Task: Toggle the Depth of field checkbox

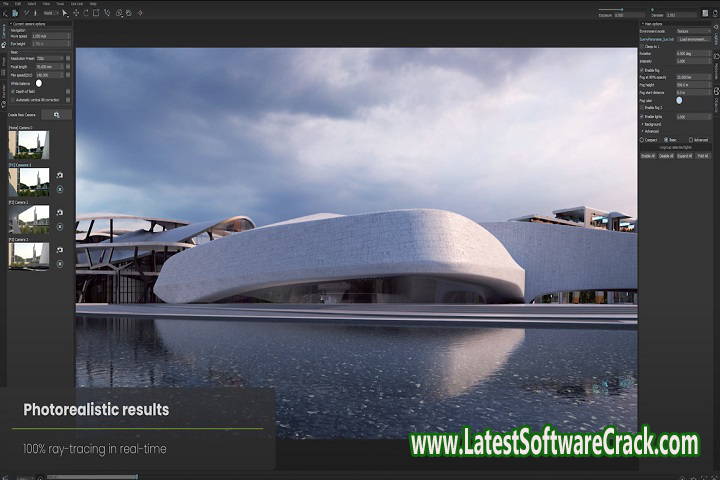Action: pos(10,91)
